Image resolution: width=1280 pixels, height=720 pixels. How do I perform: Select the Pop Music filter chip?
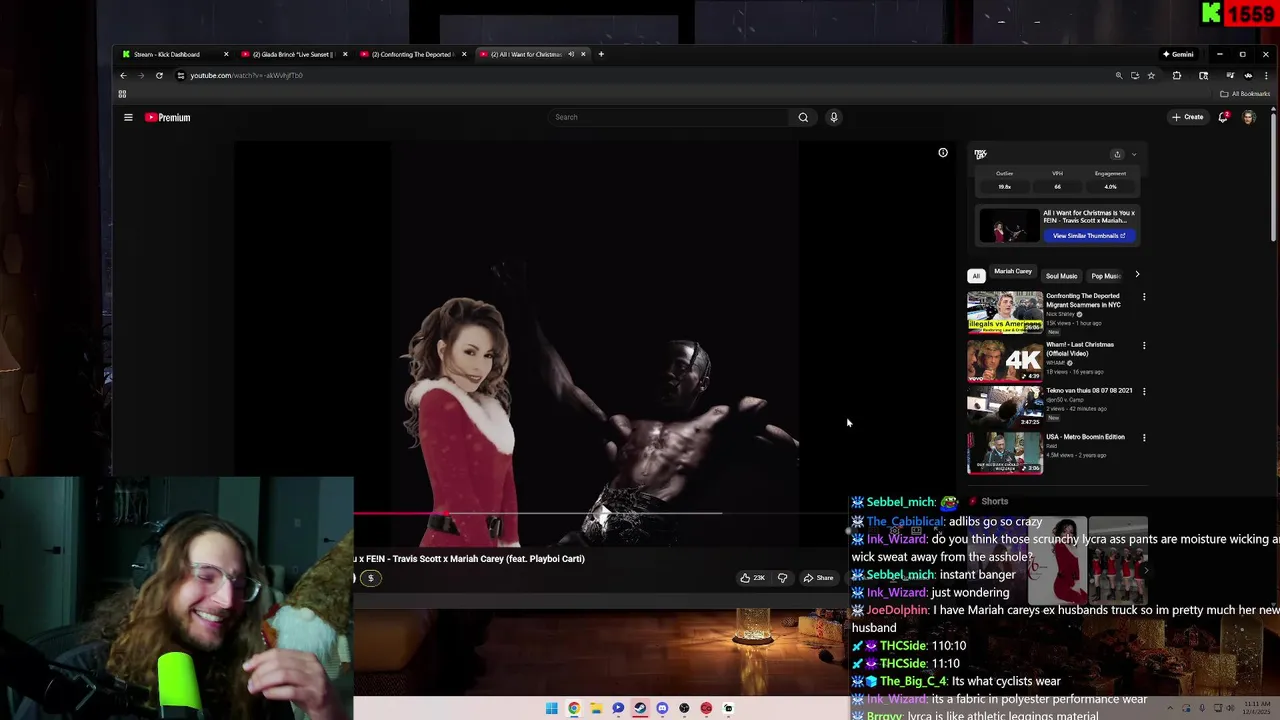1105,276
